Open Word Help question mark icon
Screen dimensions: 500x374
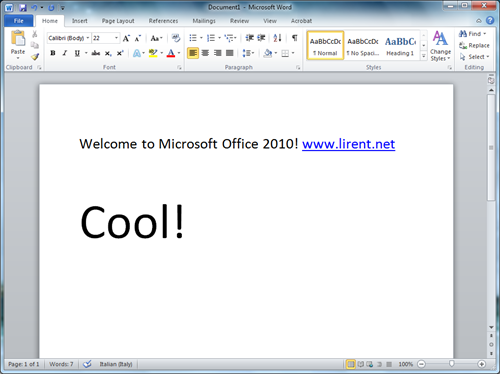coord(490,21)
